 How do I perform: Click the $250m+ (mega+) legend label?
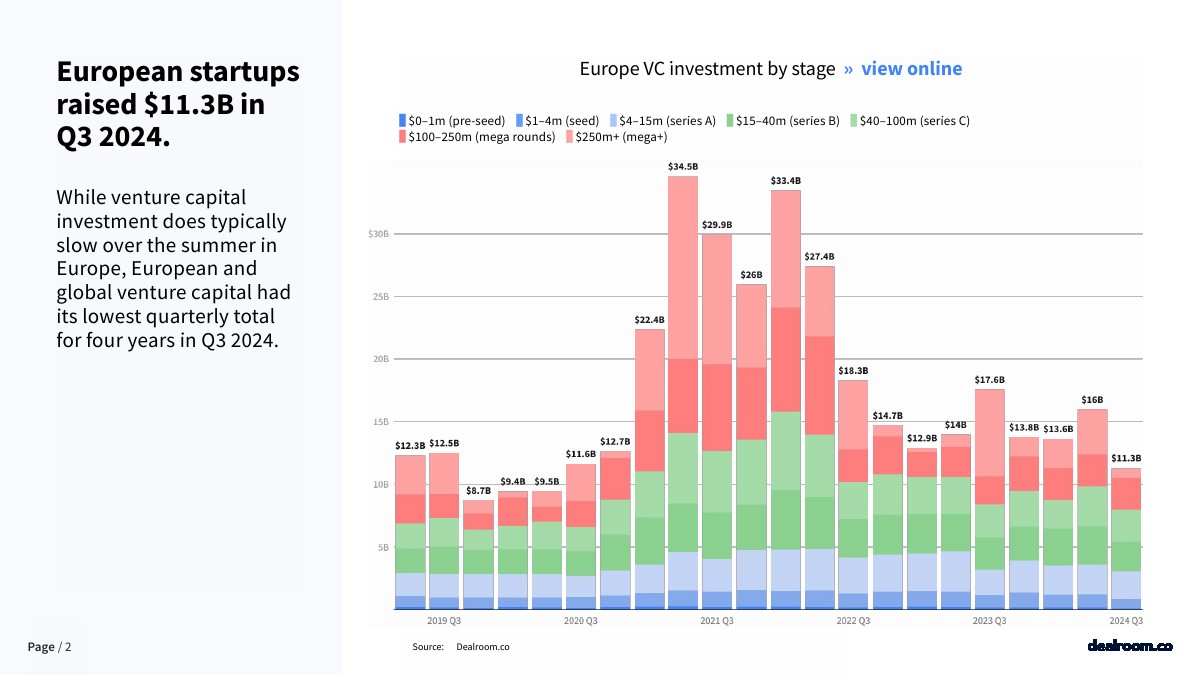pos(621,137)
